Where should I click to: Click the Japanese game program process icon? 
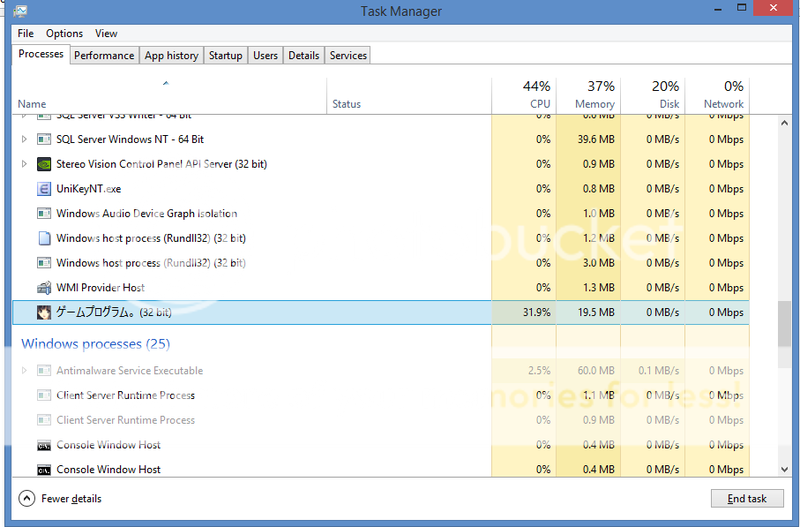pyautogui.click(x=44, y=313)
